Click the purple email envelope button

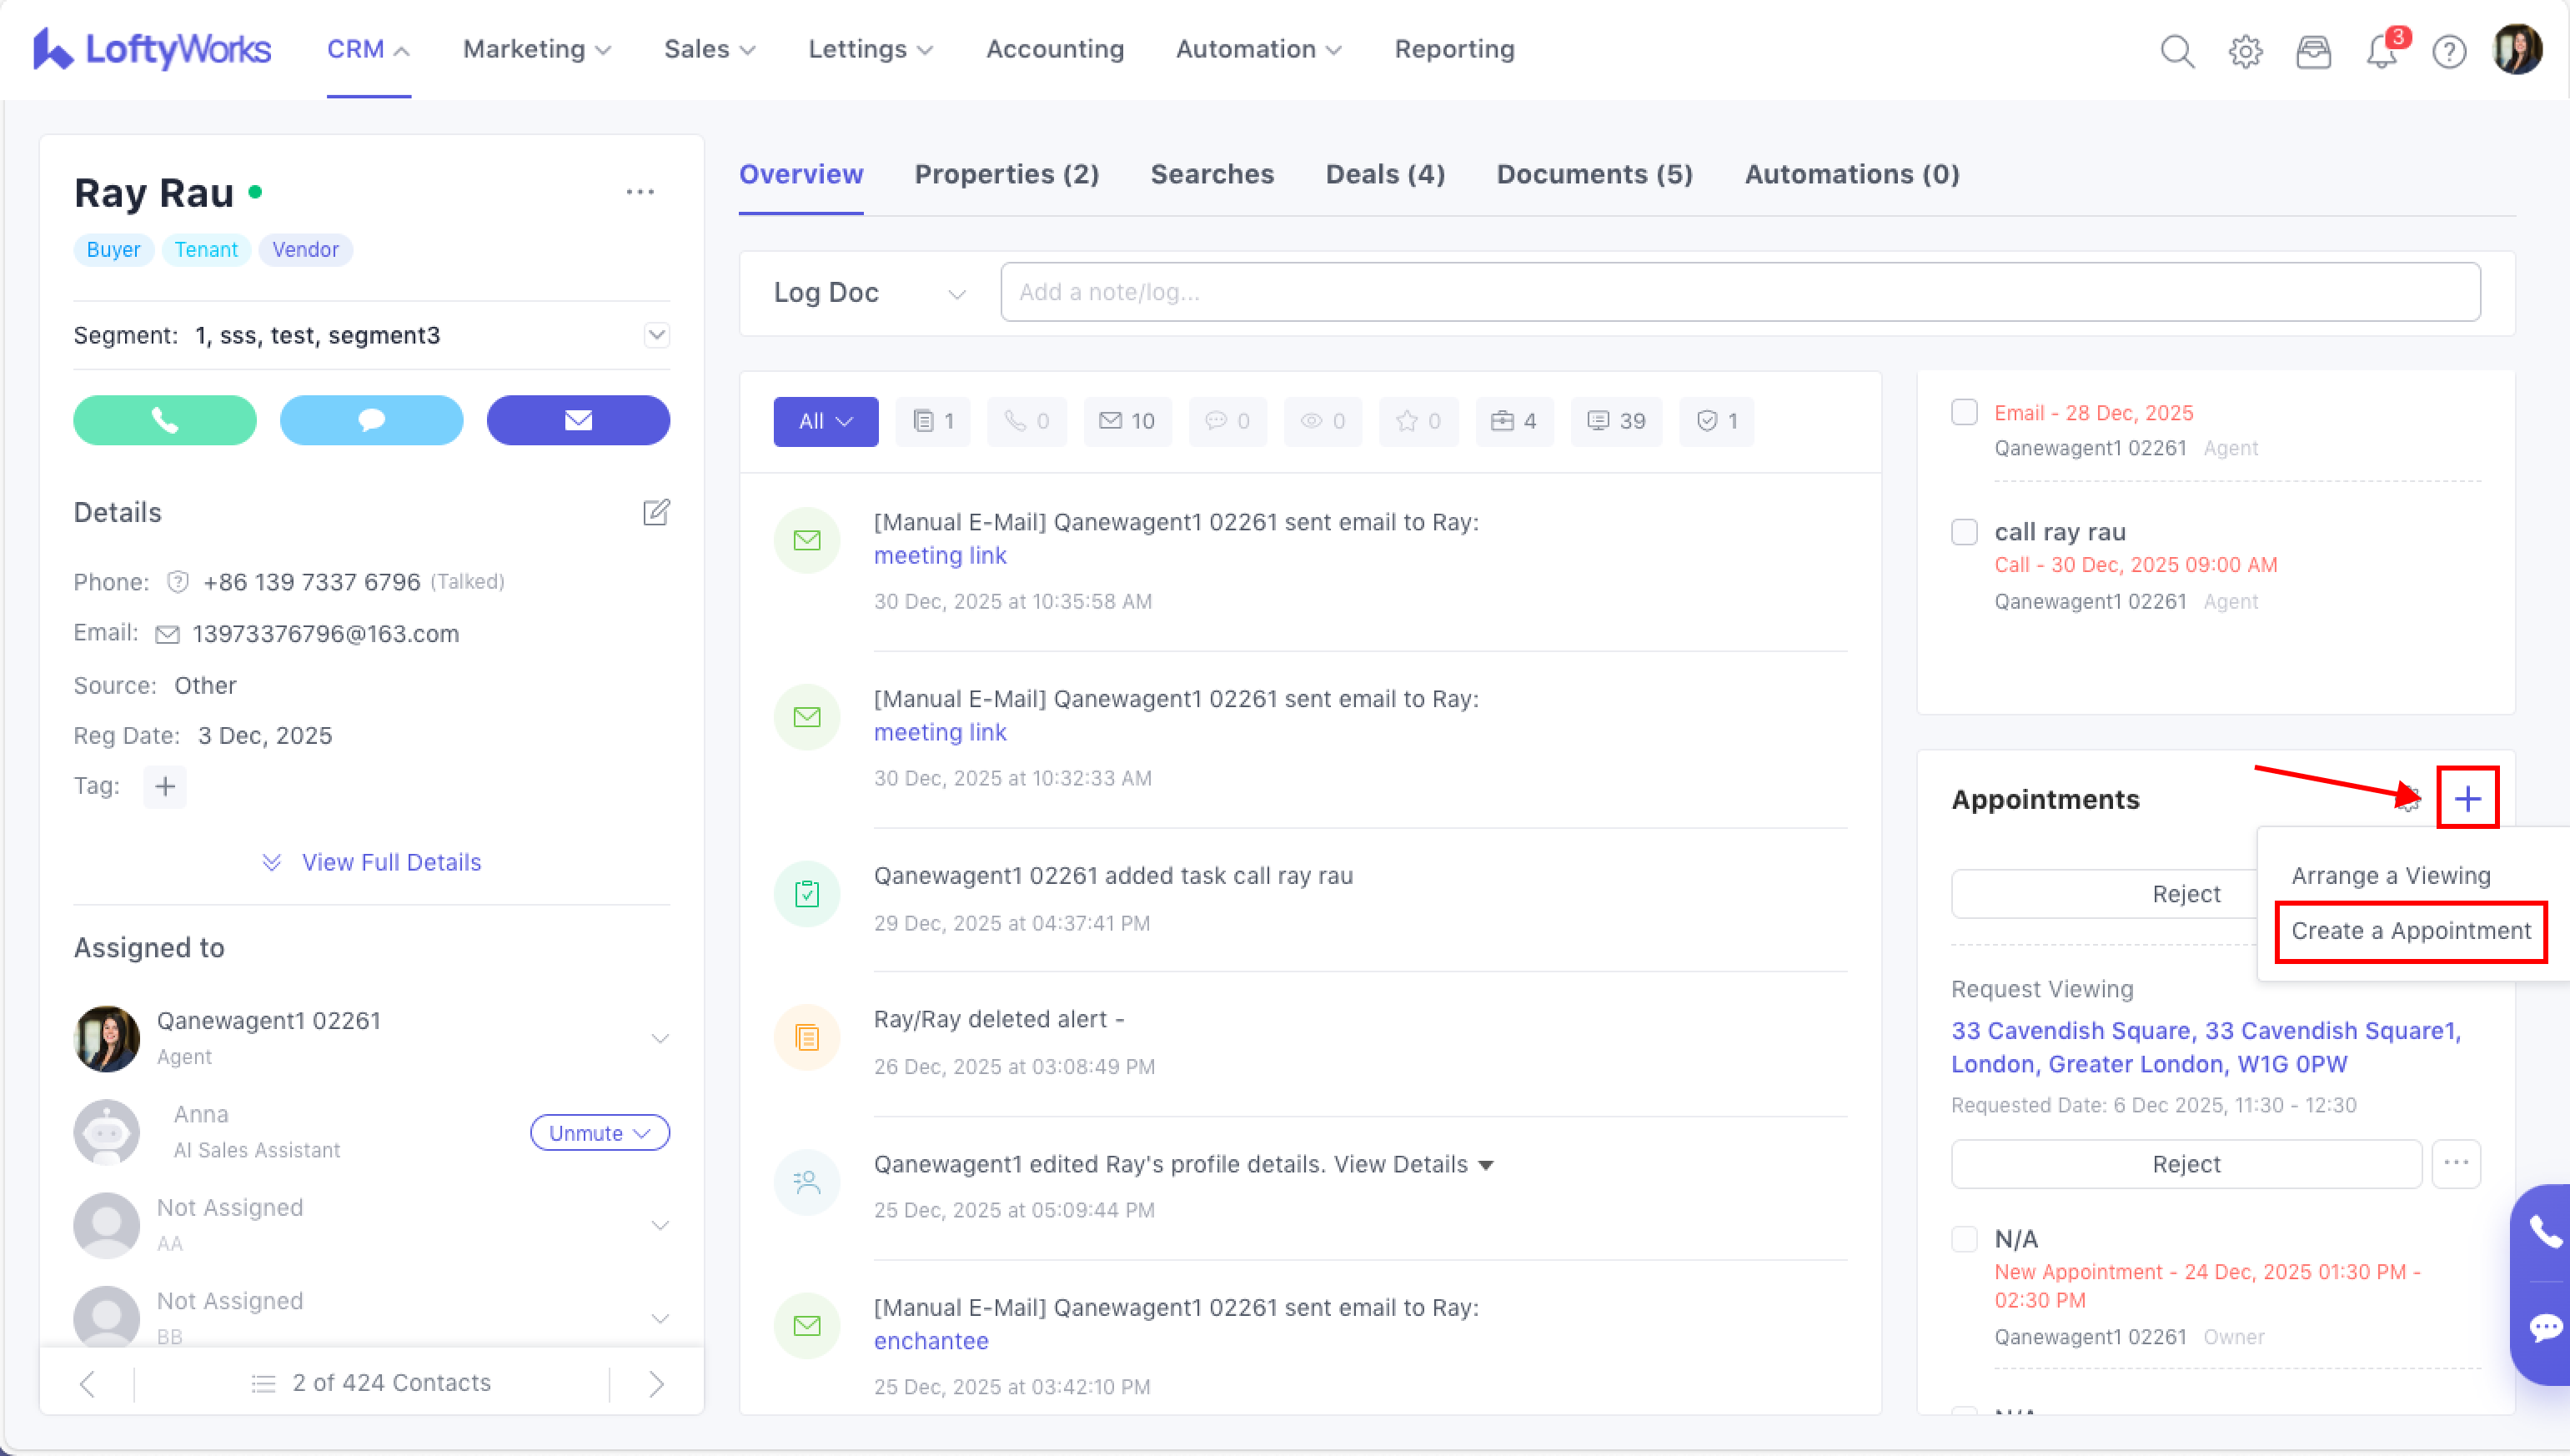click(x=577, y=420)
